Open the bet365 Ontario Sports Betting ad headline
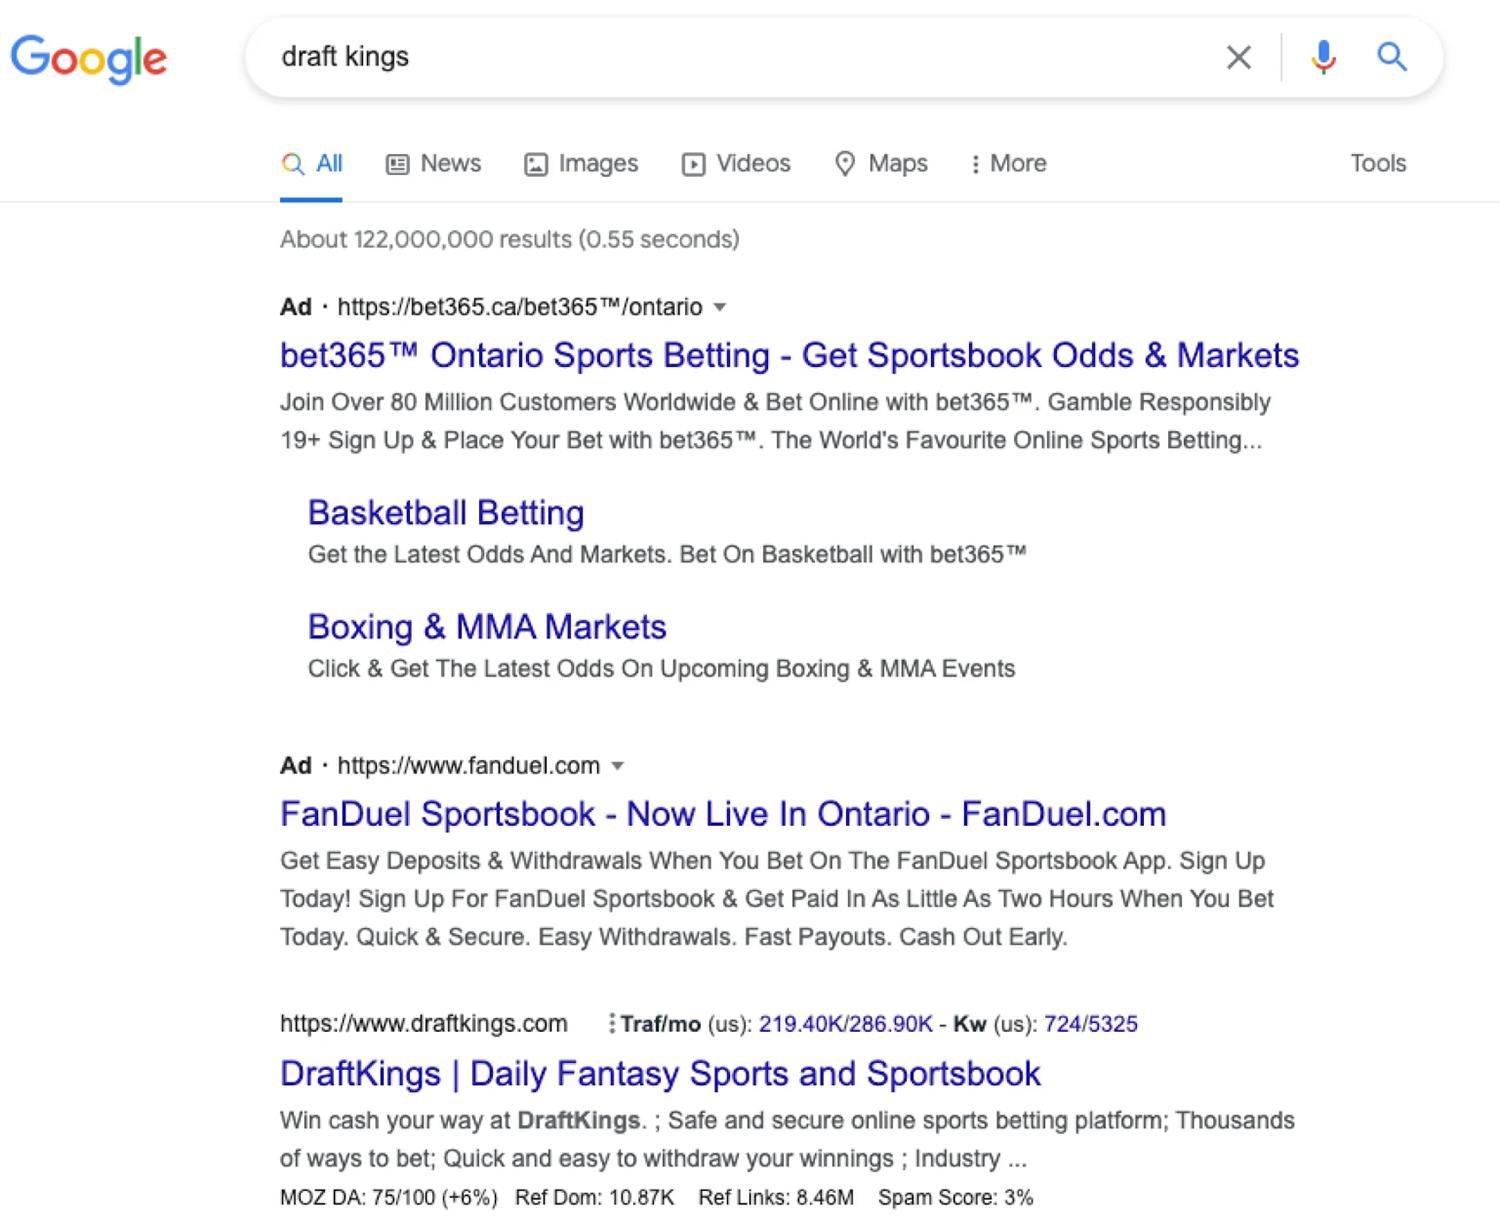The height and width of the screenshot is (1220, 1500). pyautogui.click(x=789, y=355)
